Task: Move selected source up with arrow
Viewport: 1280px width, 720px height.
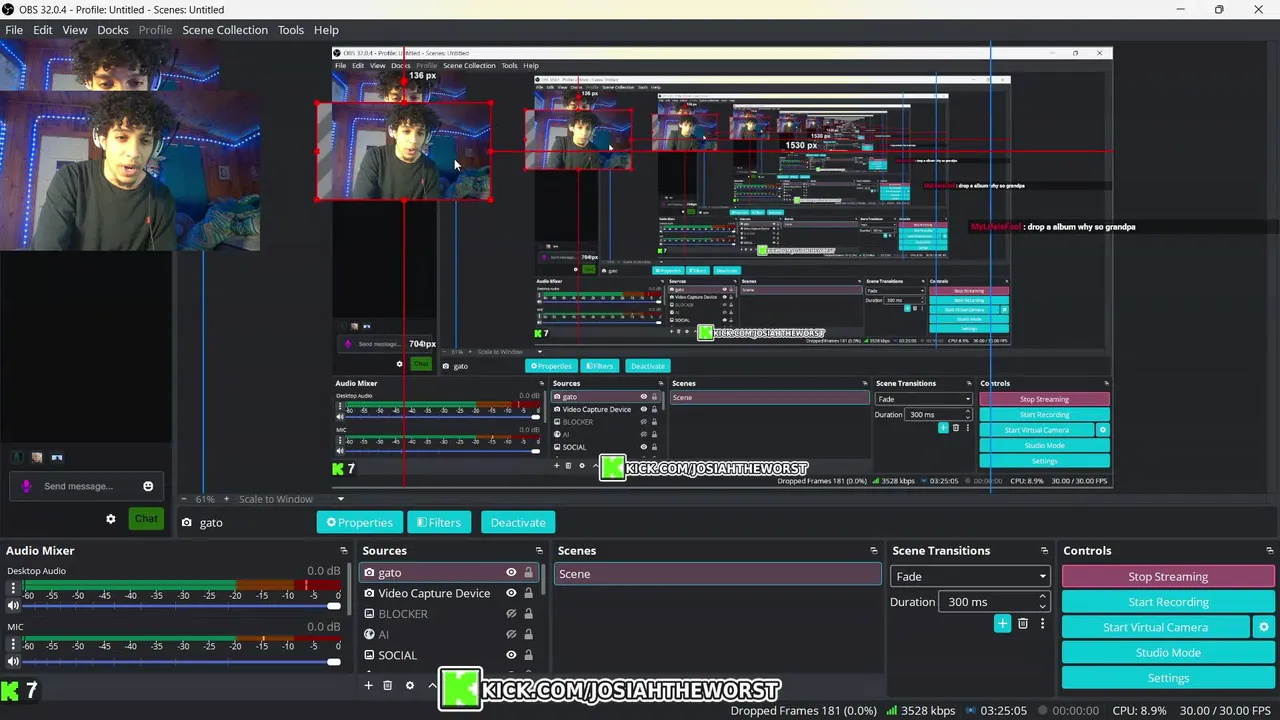Action: [x=432, y=685]
